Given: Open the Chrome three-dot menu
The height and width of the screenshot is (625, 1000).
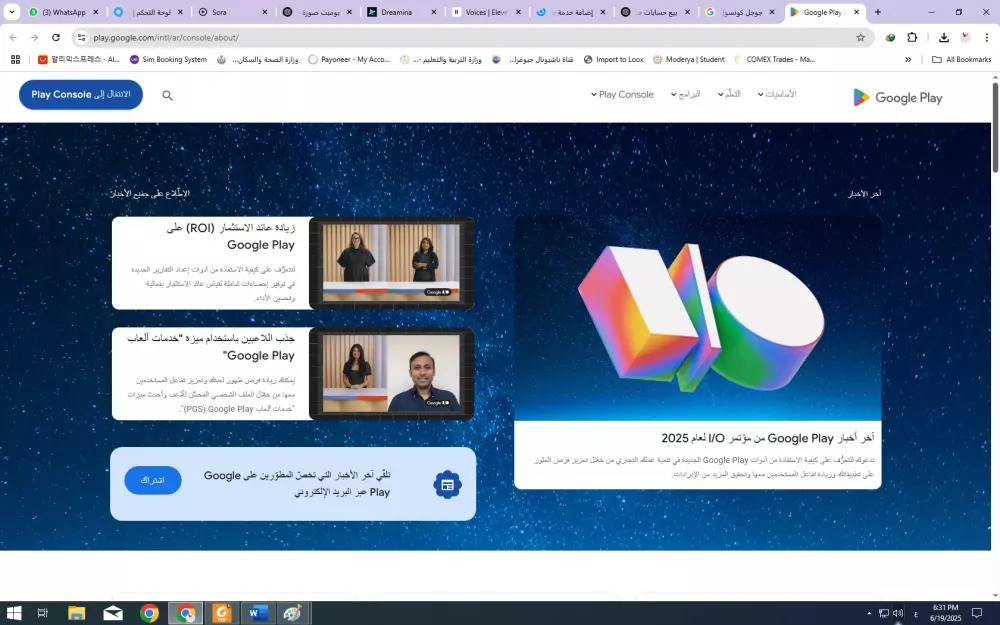Looking at the screenshot, I should pyautogui.click(x=987, y=36).
